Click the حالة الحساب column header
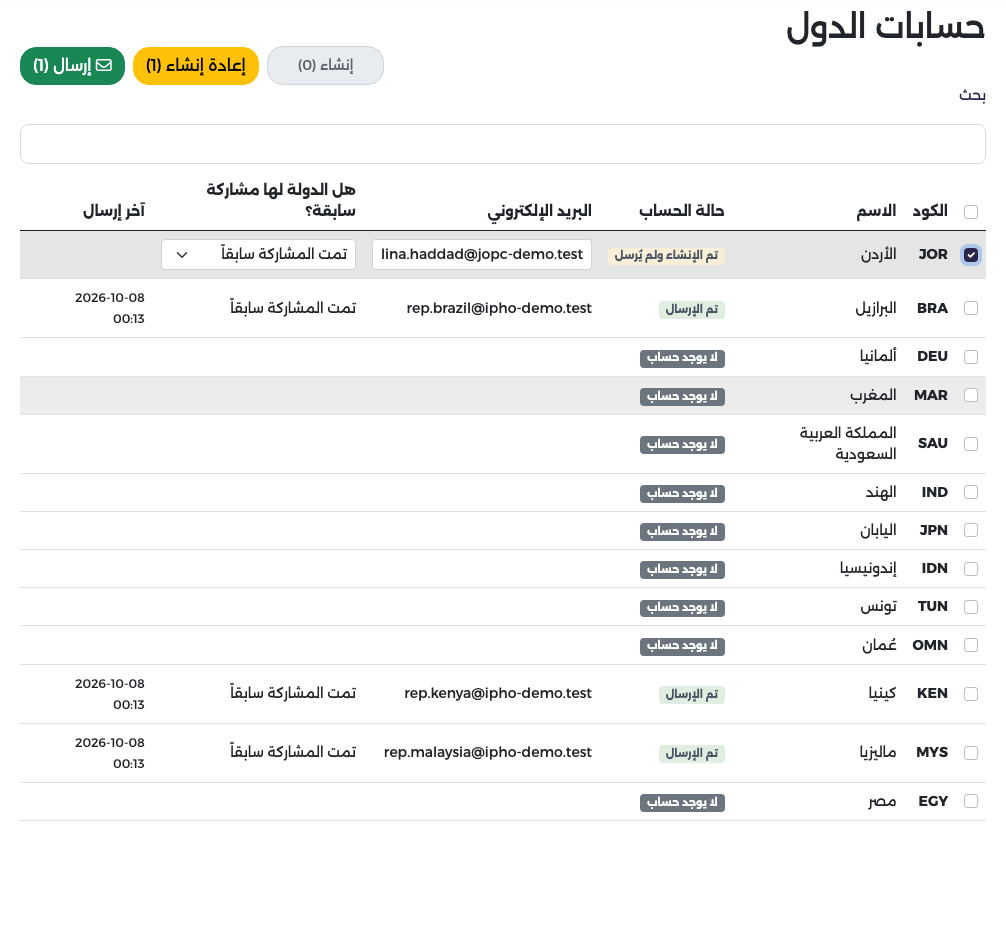The image size is (1006, 933). tap(681, 211)
